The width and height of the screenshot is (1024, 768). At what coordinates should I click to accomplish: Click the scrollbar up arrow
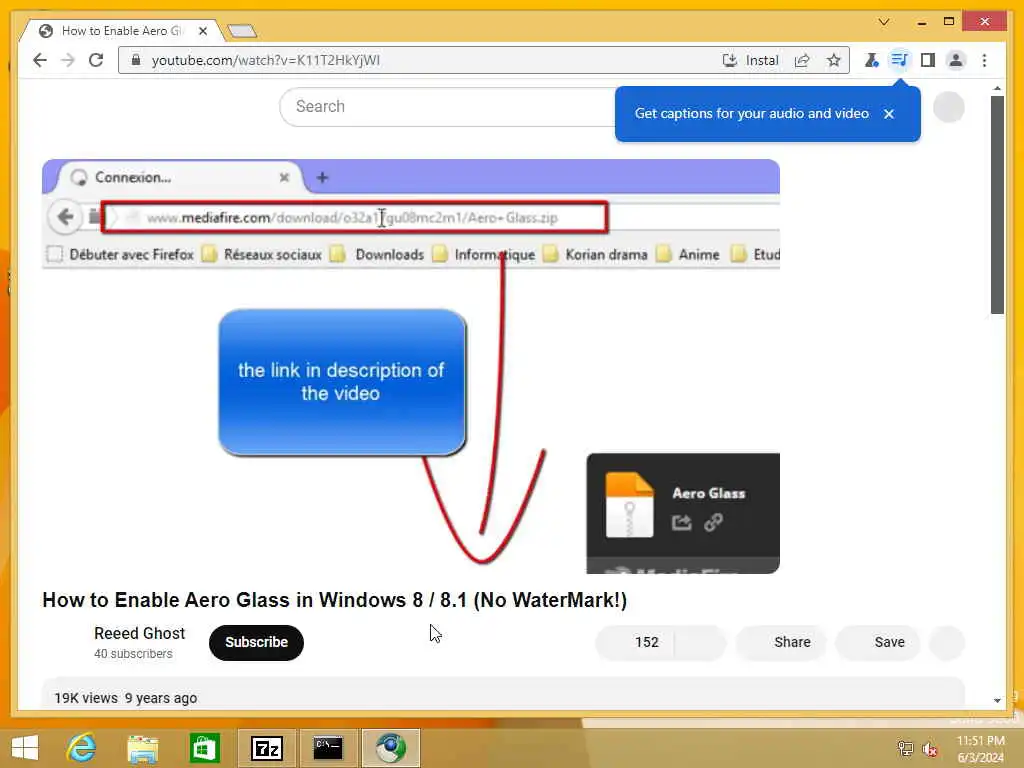997,88
